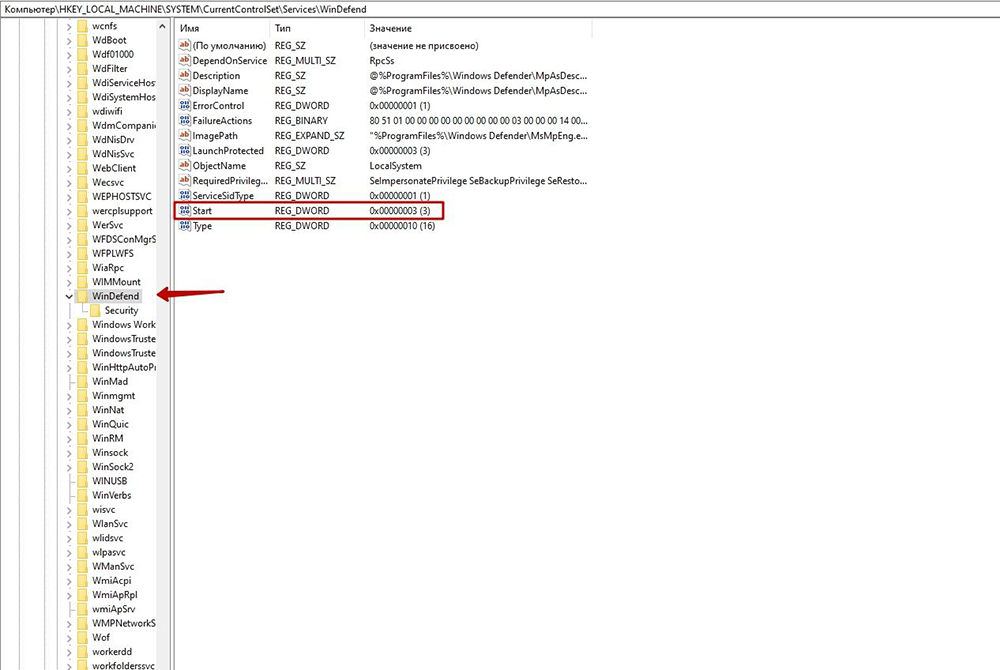This screenshot has height=670, width=1000.
Task: Click the LaunchProtected value icon
Action: pyautogui.click(x=184, y=151)
